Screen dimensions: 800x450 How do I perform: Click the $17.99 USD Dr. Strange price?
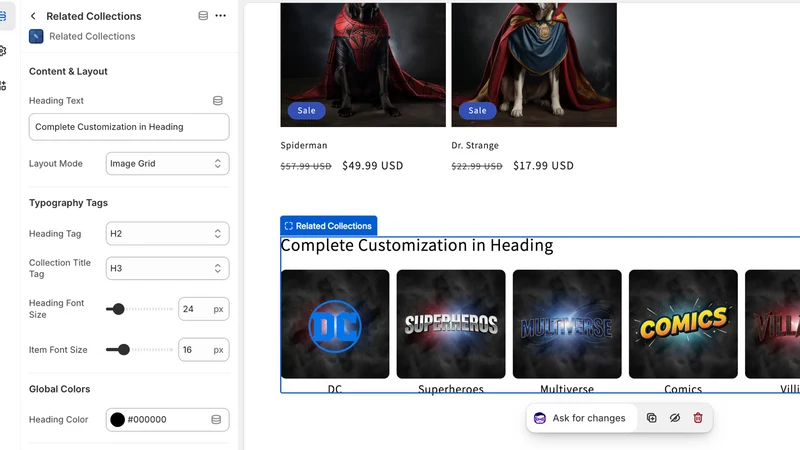coord(543,166)
